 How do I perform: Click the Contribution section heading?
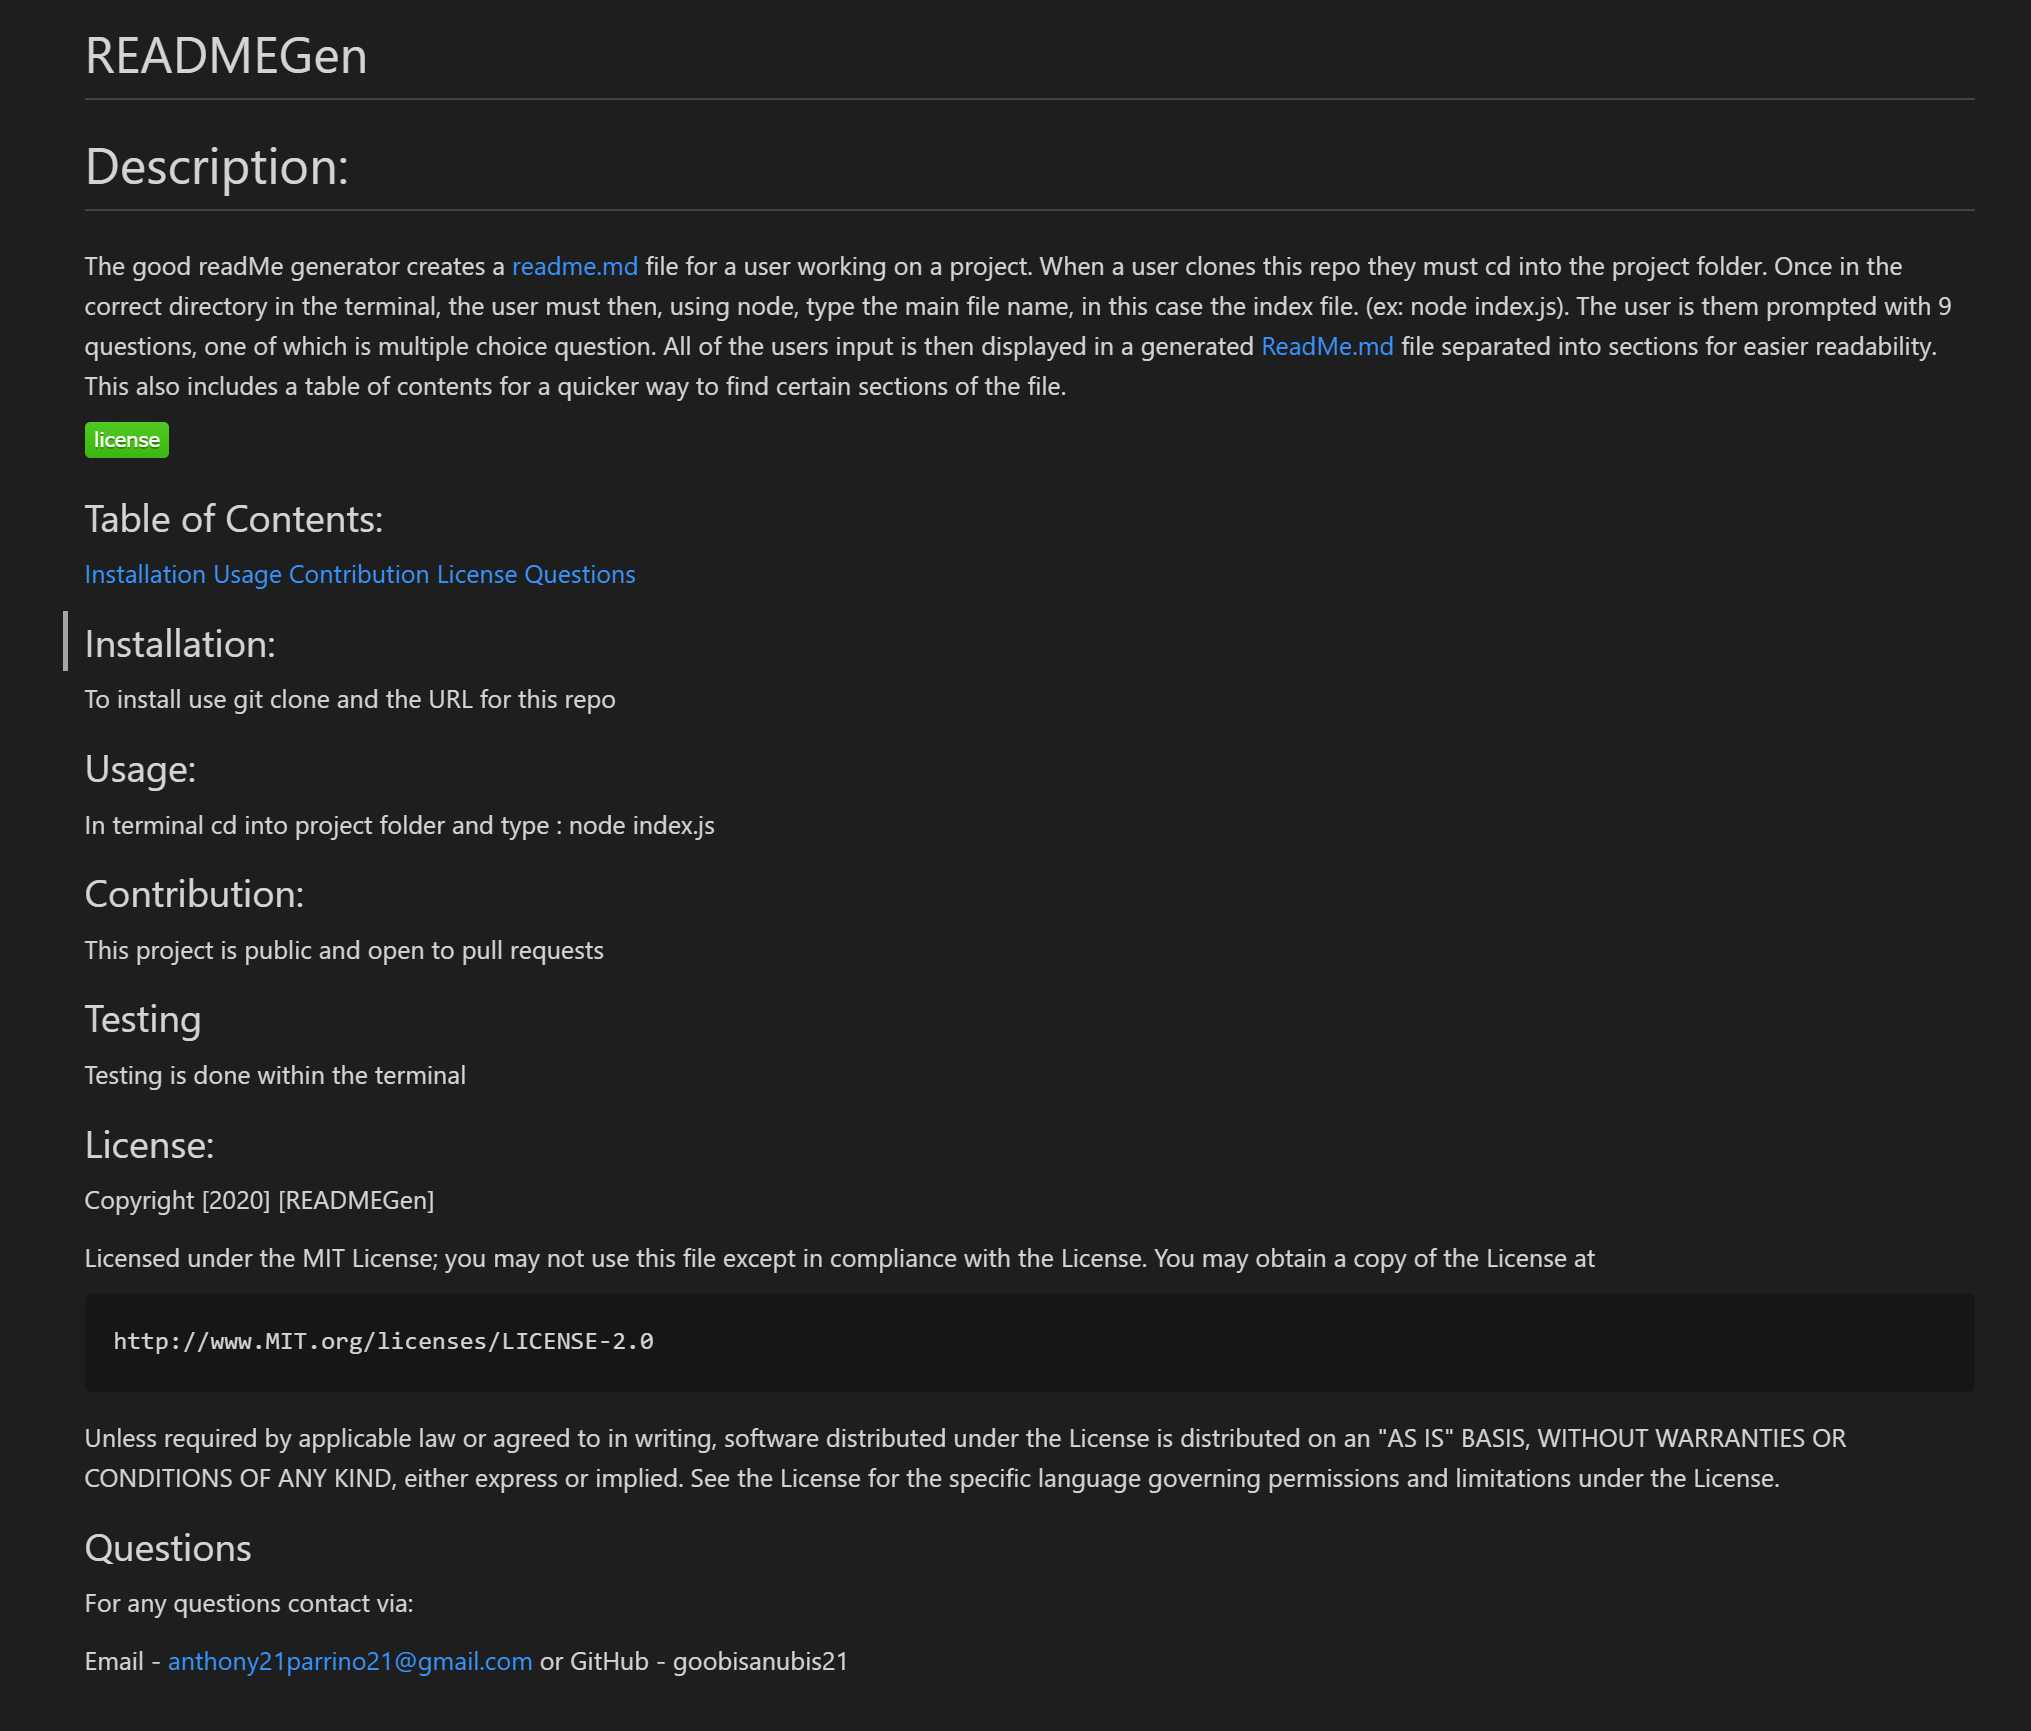(x=195, y=894)
